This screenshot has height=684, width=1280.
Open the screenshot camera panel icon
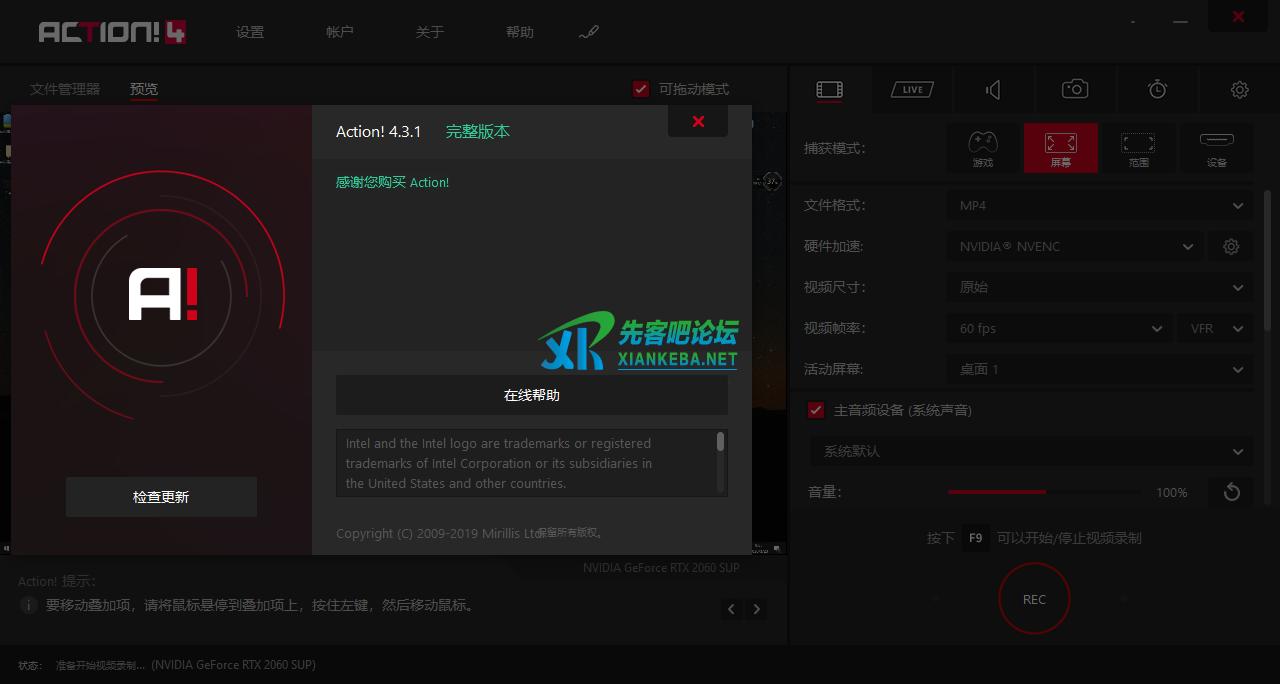[x=1073, y=89]
